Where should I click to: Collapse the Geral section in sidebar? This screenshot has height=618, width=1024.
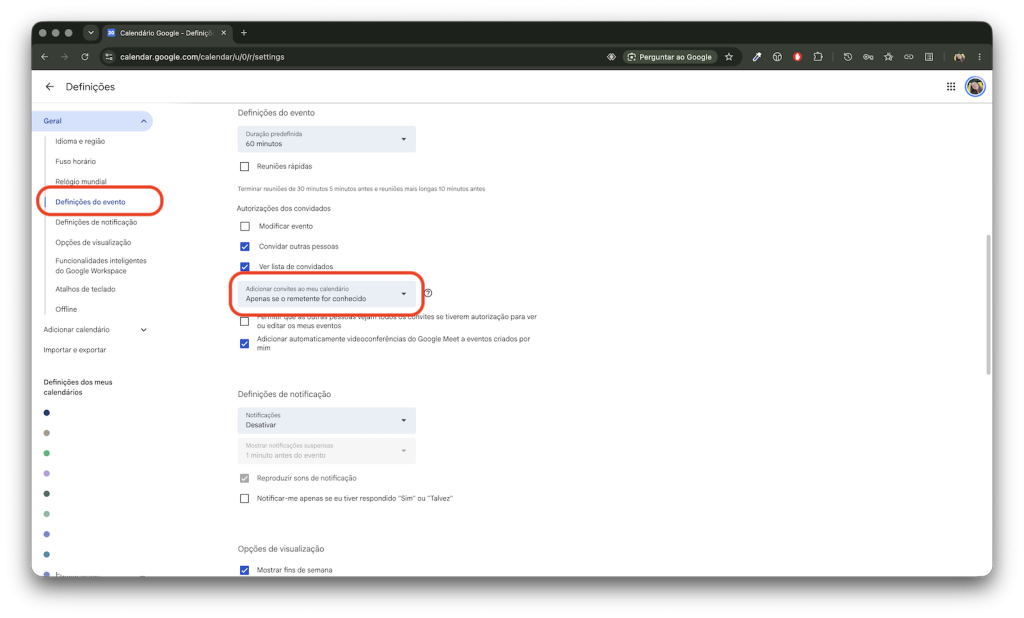point(144,121)
